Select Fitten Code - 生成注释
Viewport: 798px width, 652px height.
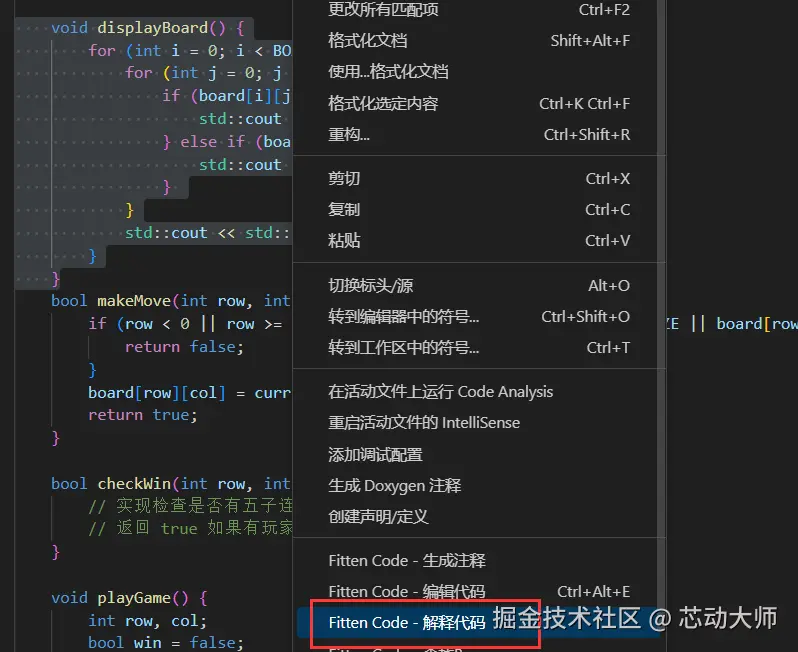479,560
